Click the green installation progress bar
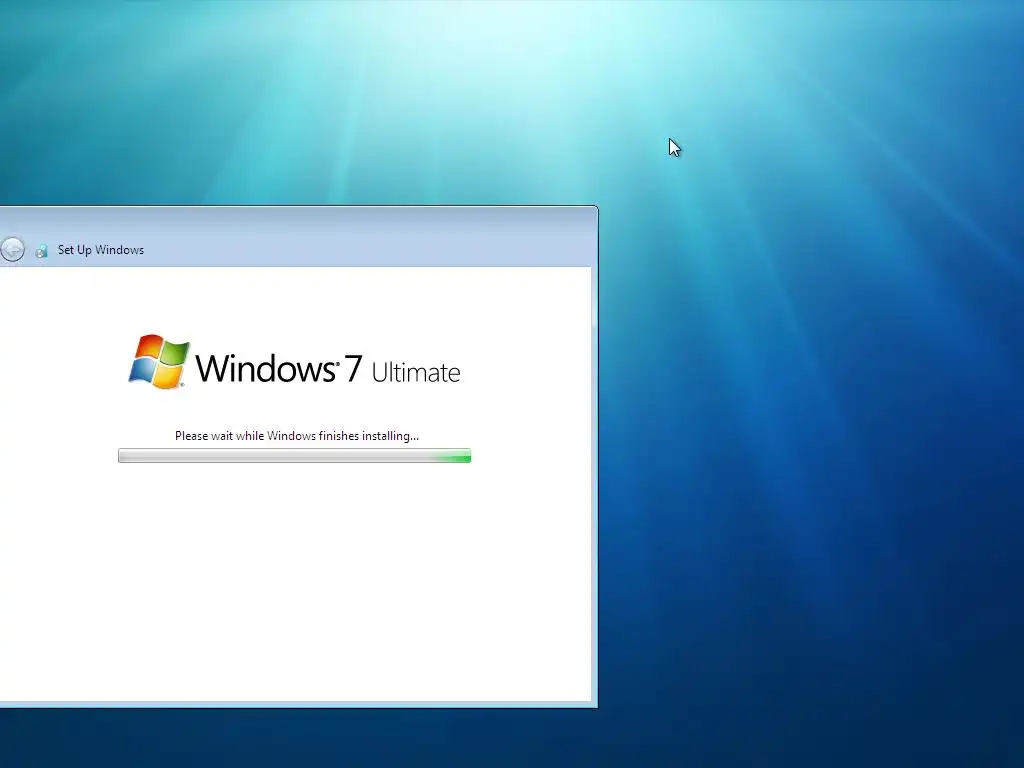Screen dimensions: 1024x768 [x=295, y=456]
